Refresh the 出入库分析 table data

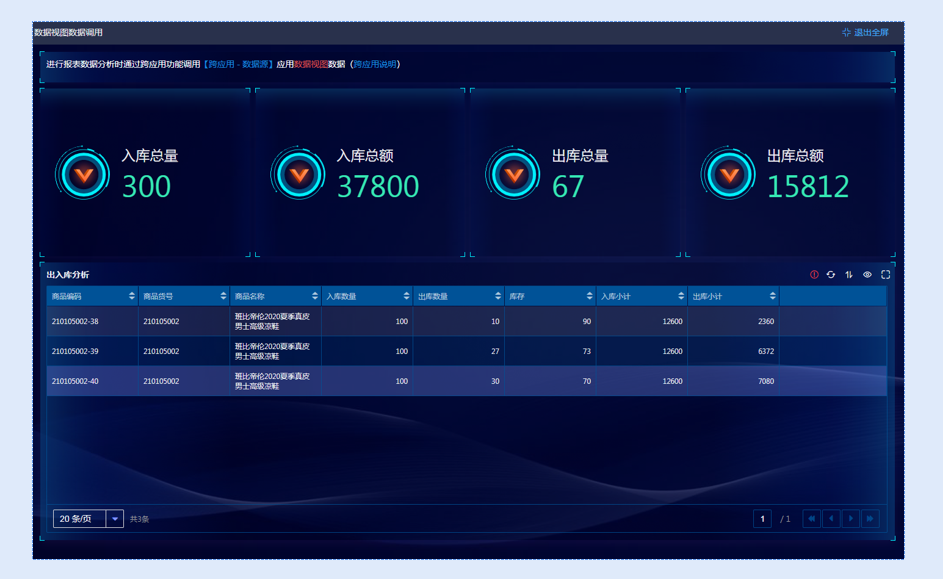tap(831, 275)
